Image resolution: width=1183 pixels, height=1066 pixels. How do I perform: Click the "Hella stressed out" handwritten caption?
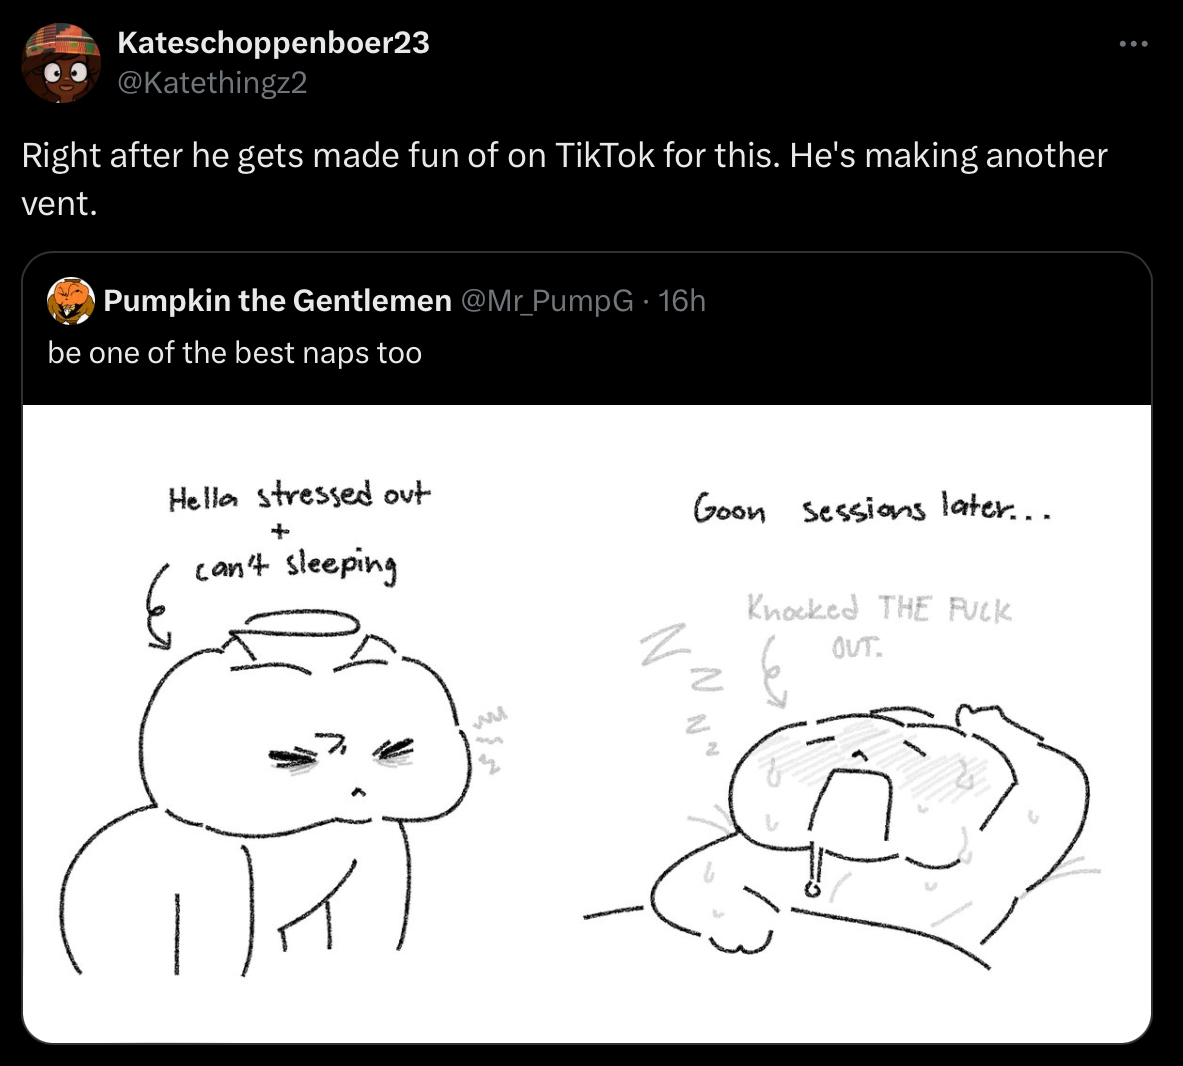[299, 495]
